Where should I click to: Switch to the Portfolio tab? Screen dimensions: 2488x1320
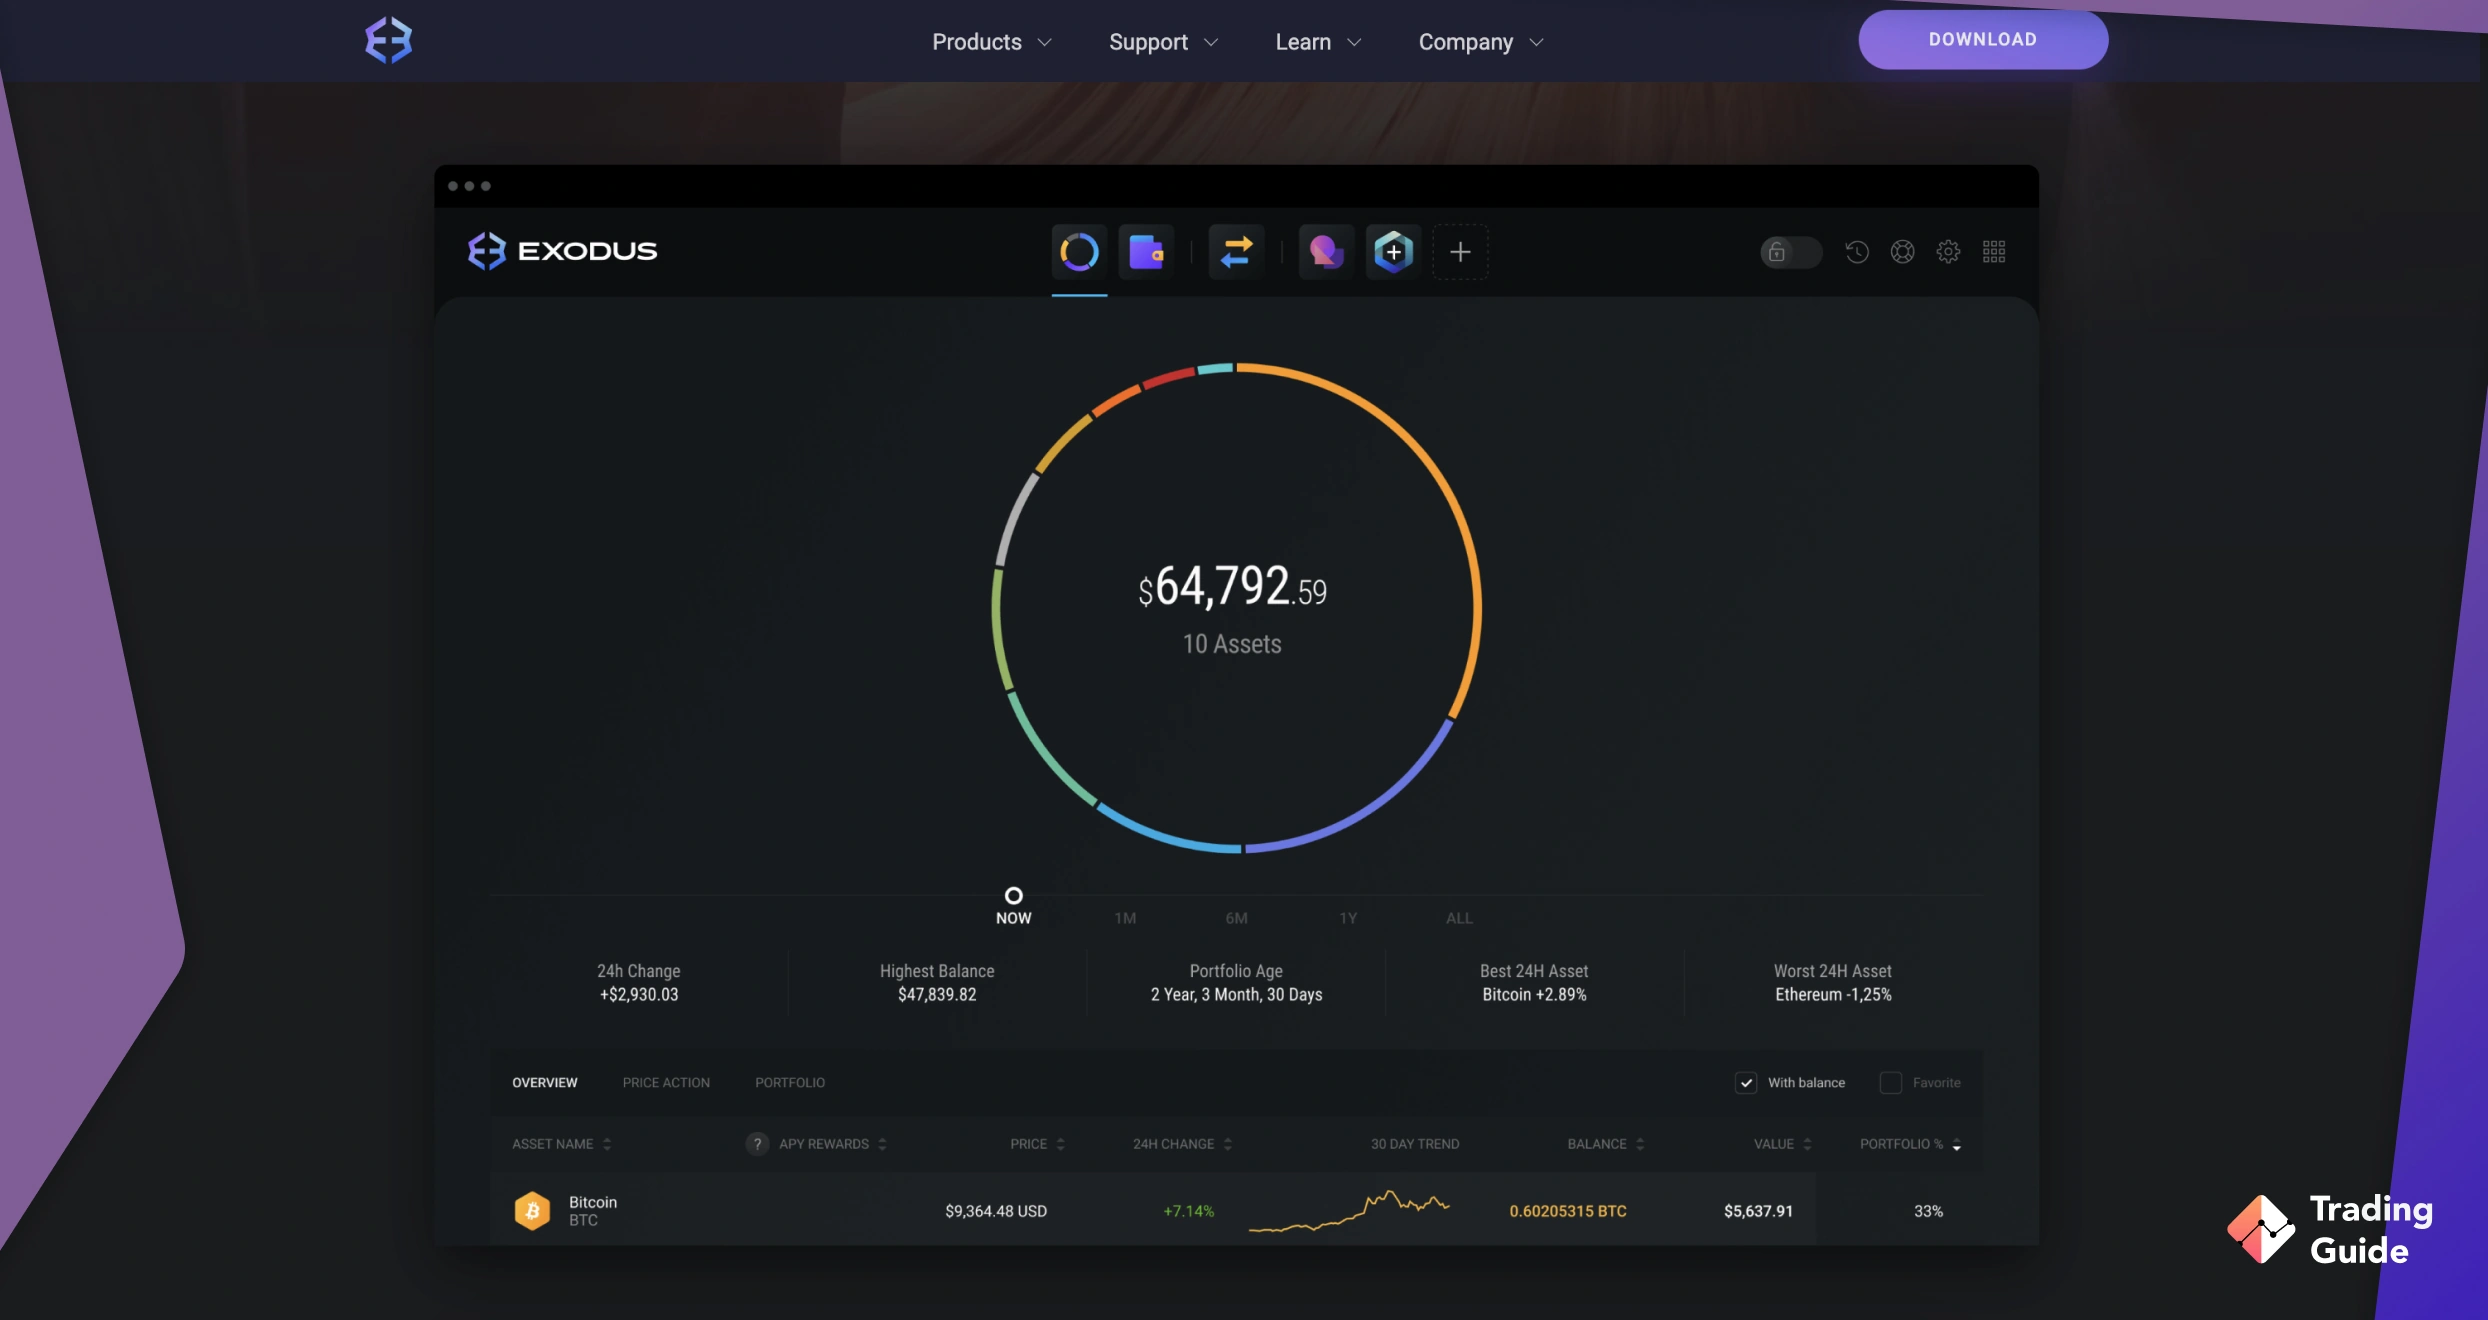click(x=790, y=1083)
